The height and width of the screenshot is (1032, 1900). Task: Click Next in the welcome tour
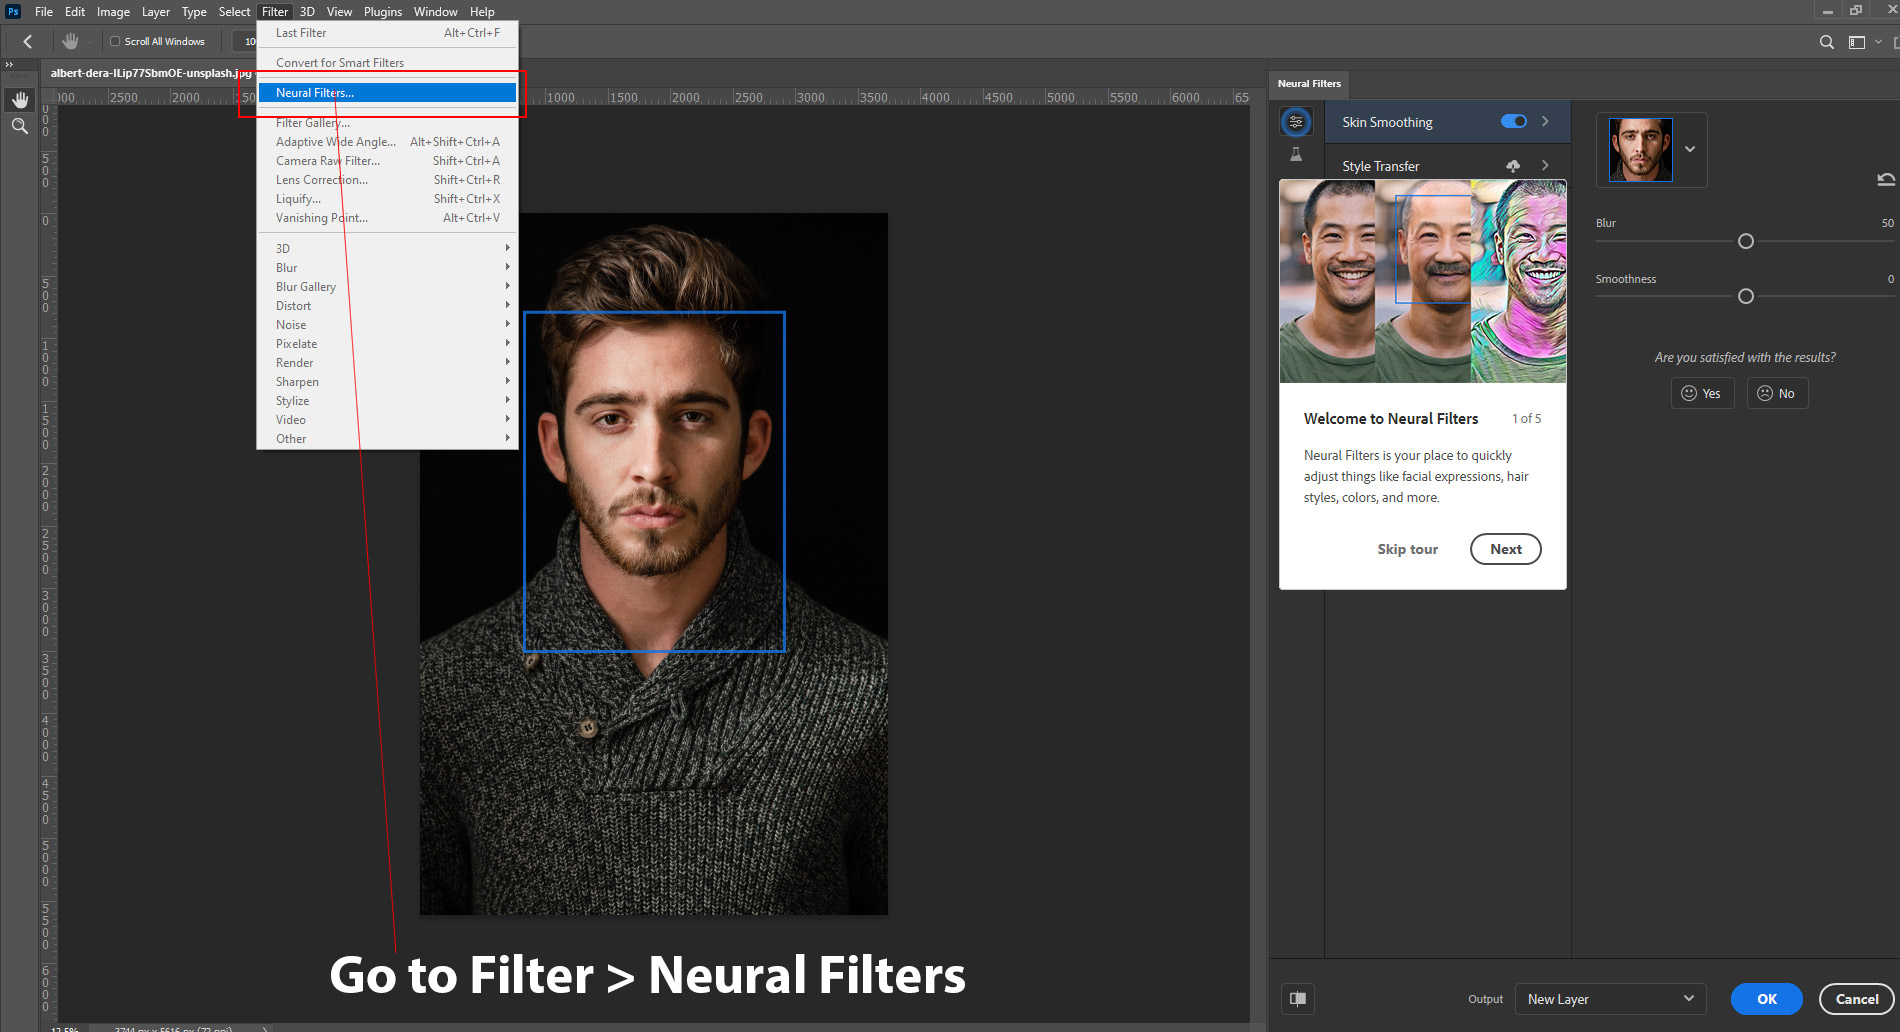[1505, 549]
